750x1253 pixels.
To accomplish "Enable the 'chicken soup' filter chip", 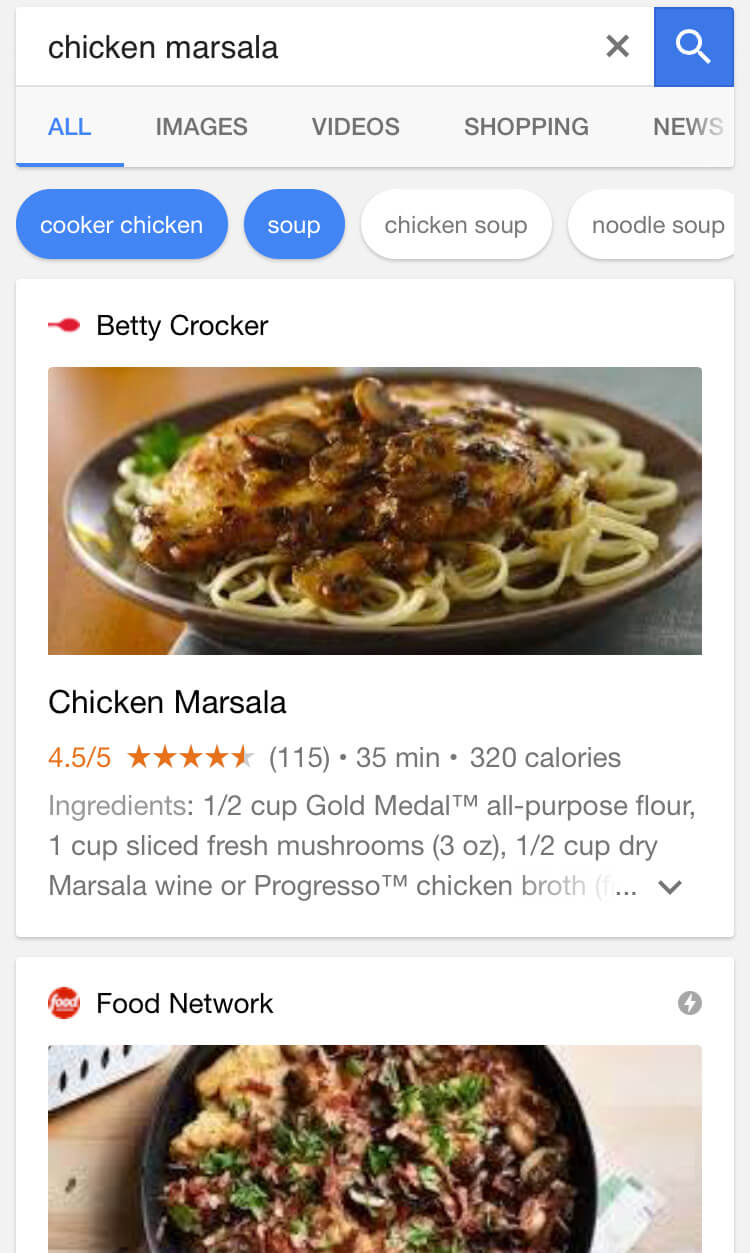I will coord(456,225).
